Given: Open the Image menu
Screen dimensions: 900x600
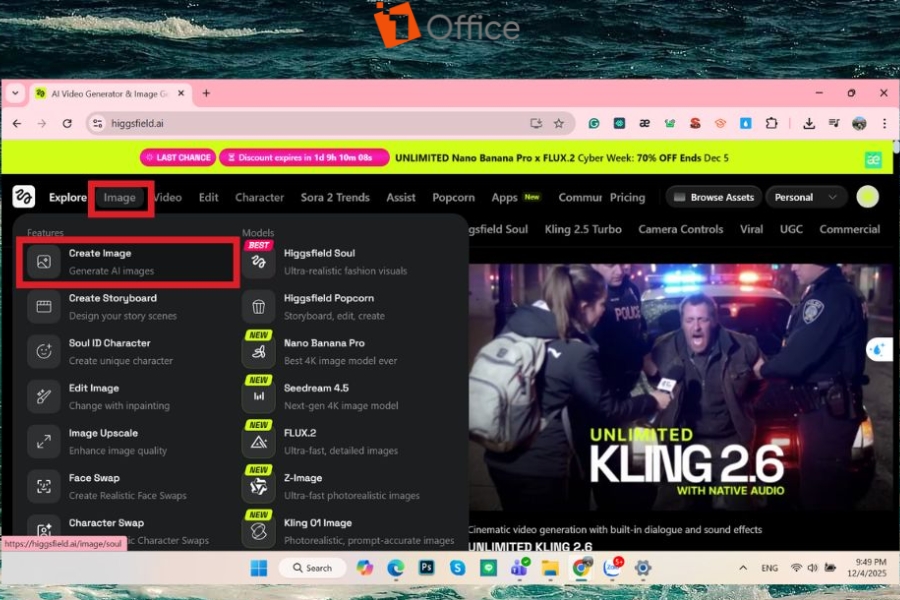Looking at the screenshot, I should click(119, 198).
